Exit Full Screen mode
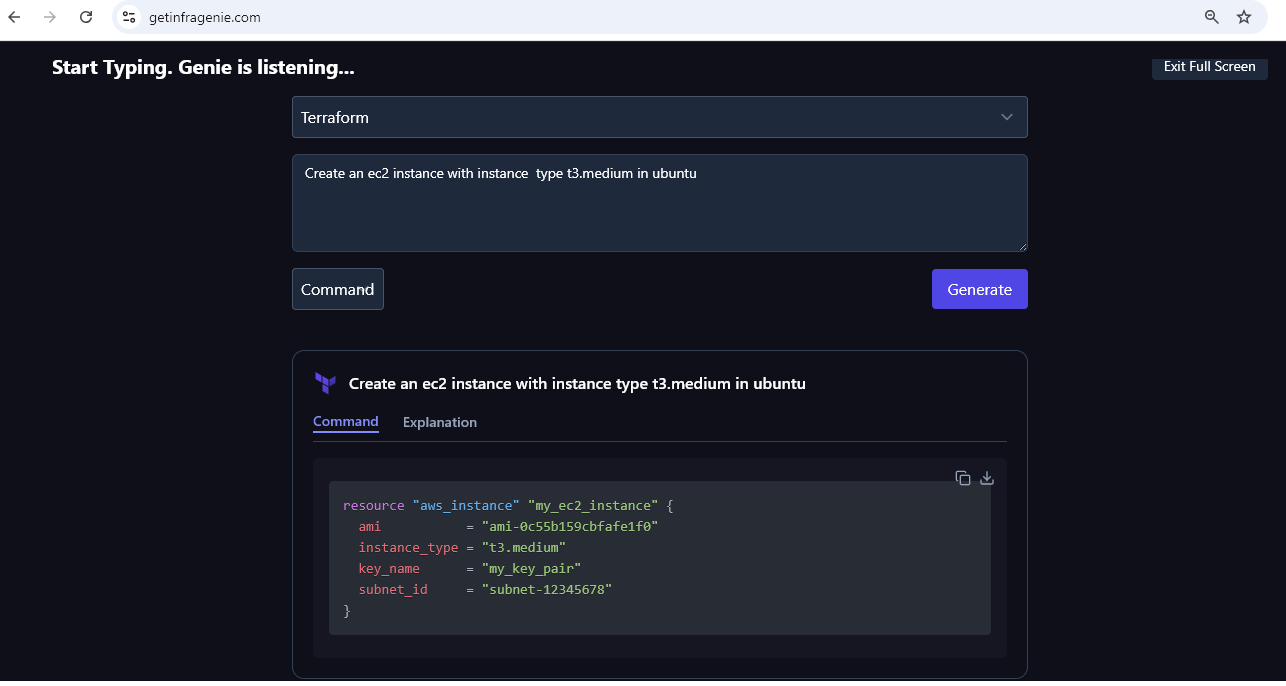 tap(1209, 67)
